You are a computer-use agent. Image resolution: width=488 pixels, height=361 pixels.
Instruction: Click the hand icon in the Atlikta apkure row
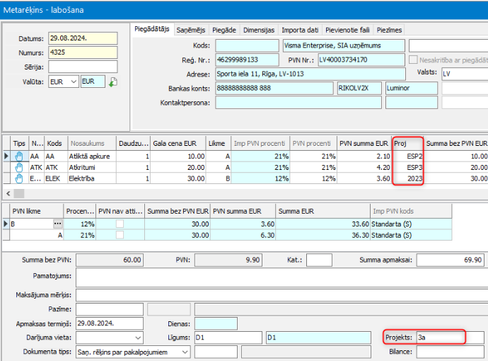(x=19, y=156)
